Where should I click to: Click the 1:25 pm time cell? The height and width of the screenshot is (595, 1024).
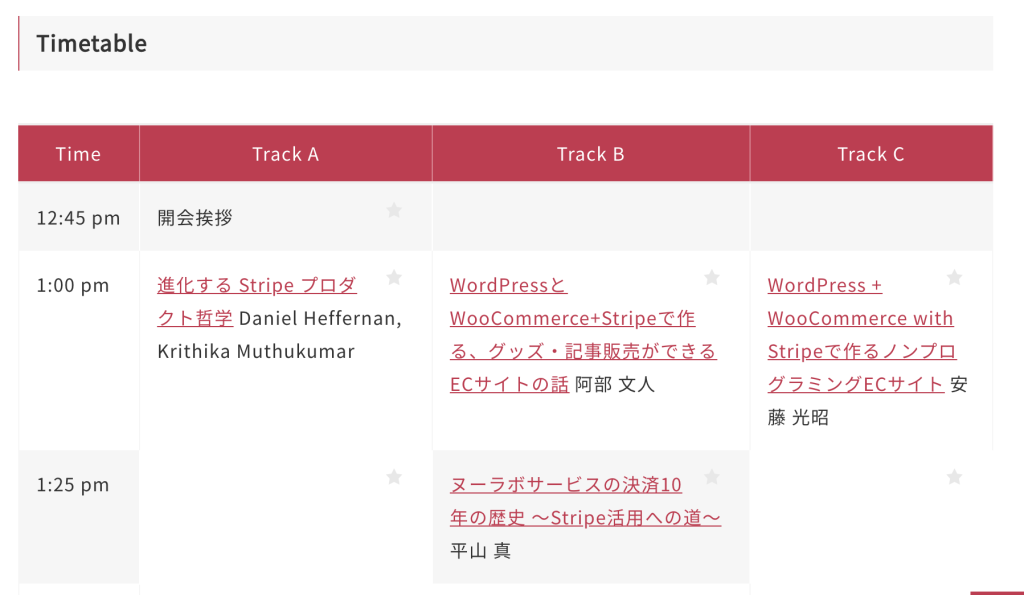pyautogui.click(x=73, y=485)
